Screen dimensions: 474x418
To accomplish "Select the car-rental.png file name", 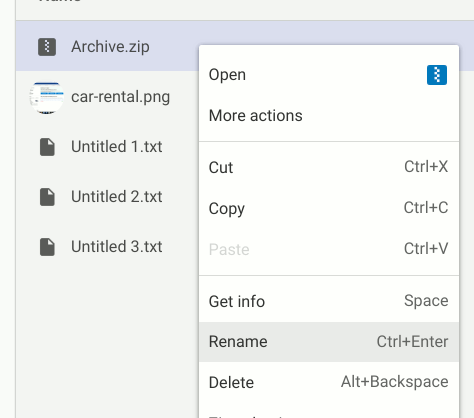I will click(120, 97).
